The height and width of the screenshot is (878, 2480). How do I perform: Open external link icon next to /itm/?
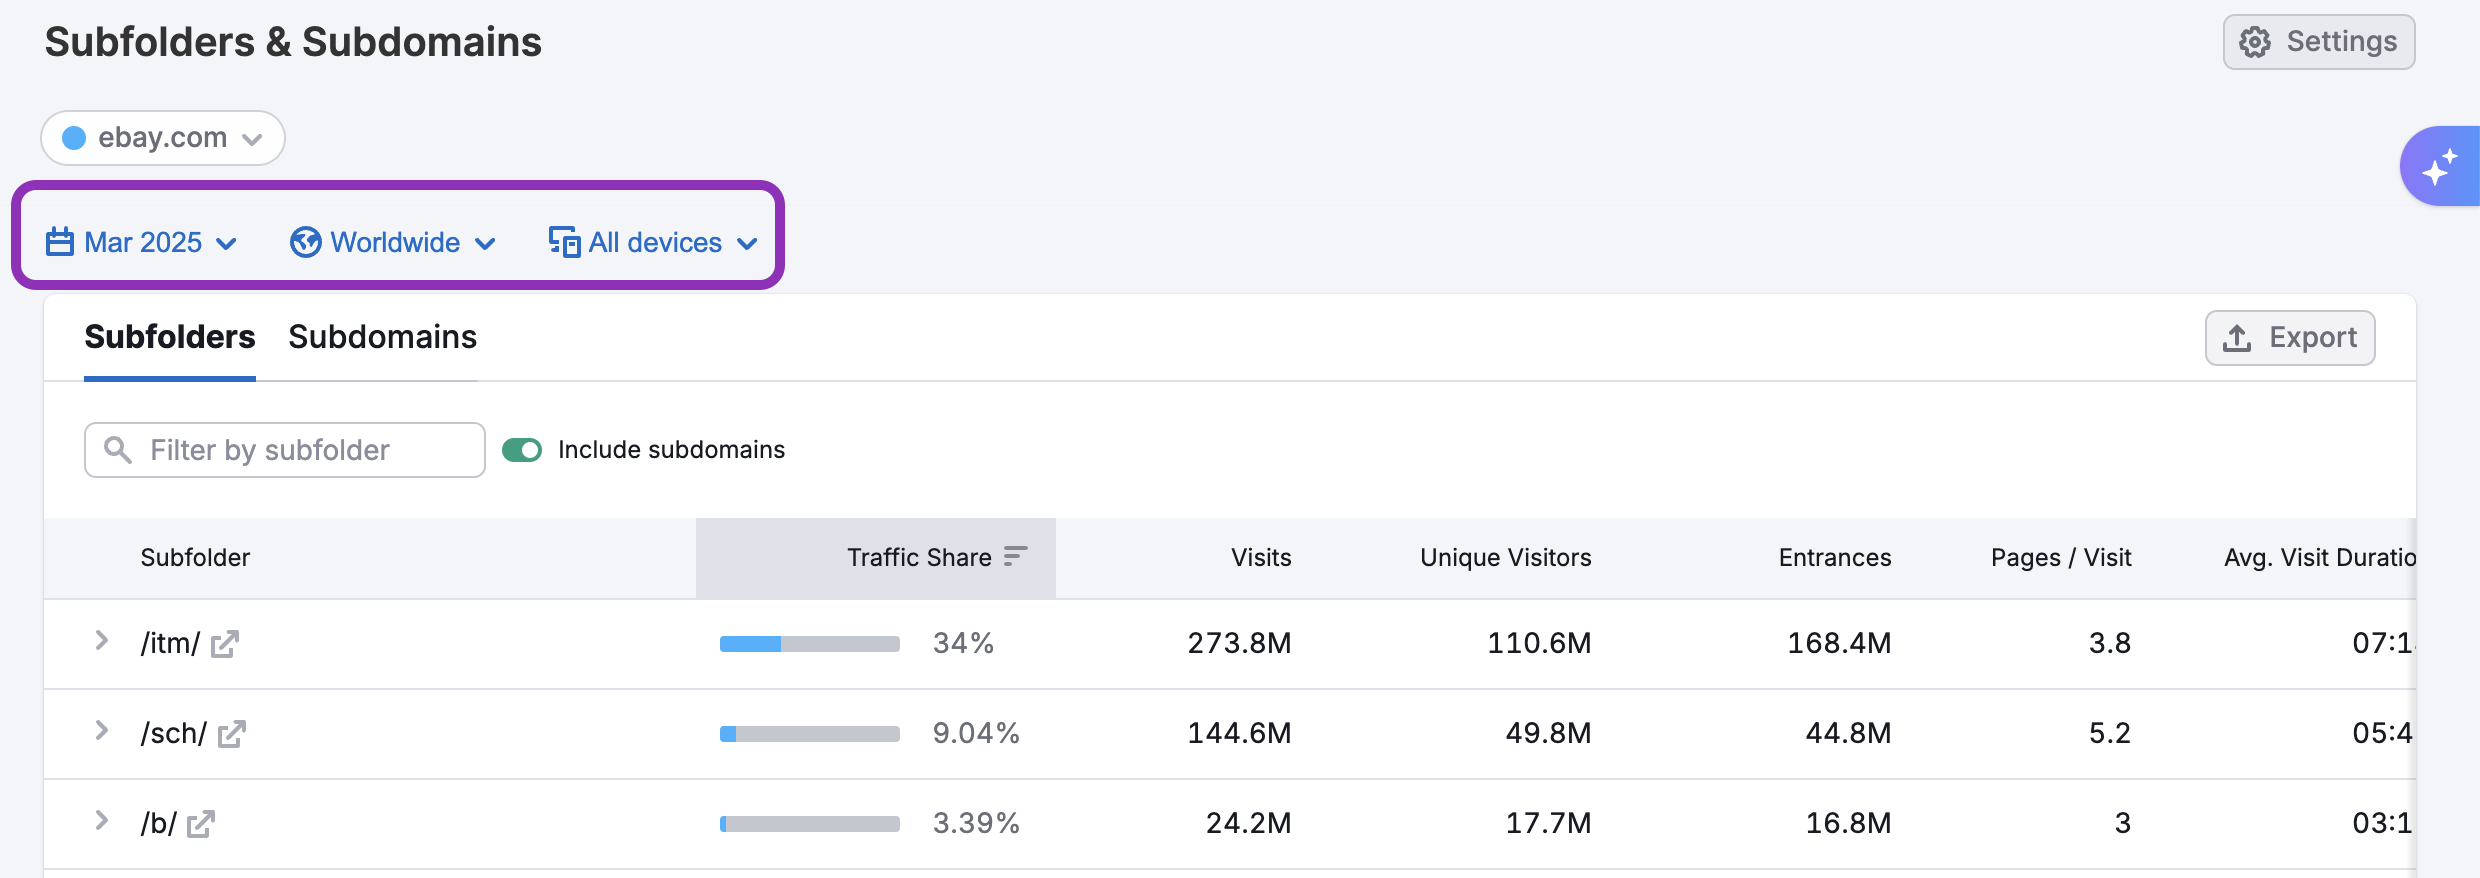click(x=225, y=644)
